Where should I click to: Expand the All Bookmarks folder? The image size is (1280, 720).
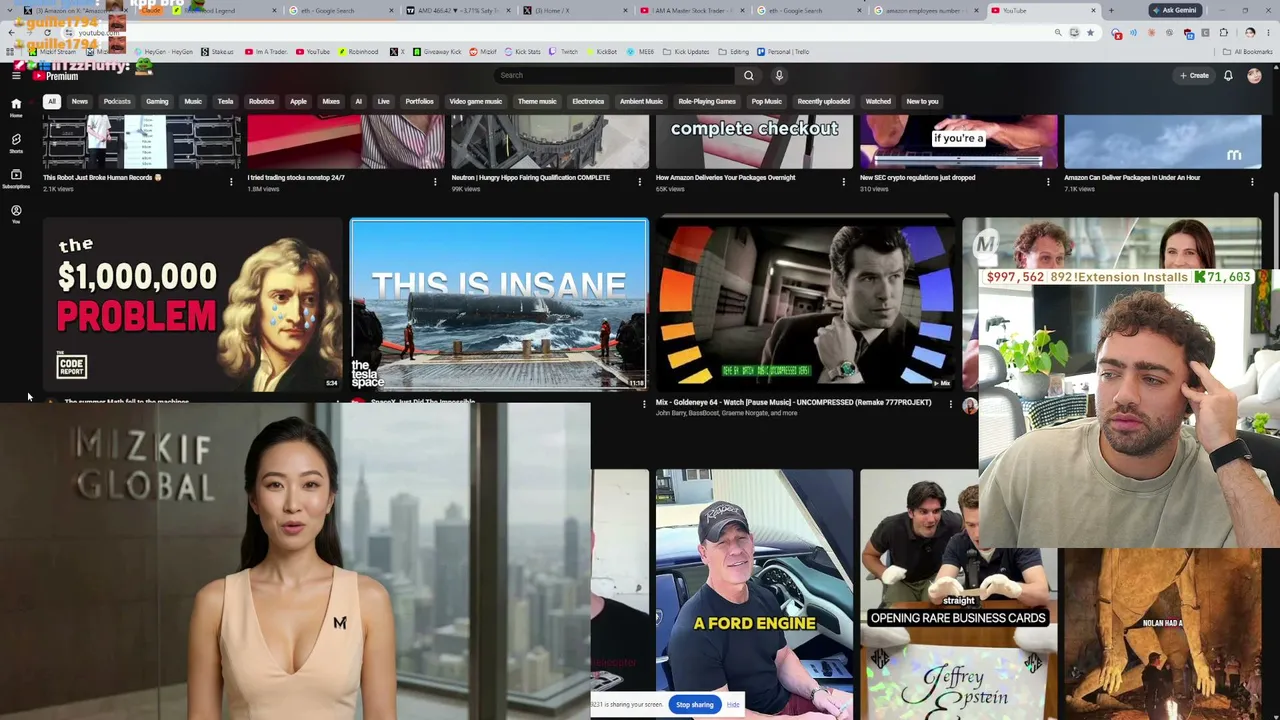[x=1250, y=52]
